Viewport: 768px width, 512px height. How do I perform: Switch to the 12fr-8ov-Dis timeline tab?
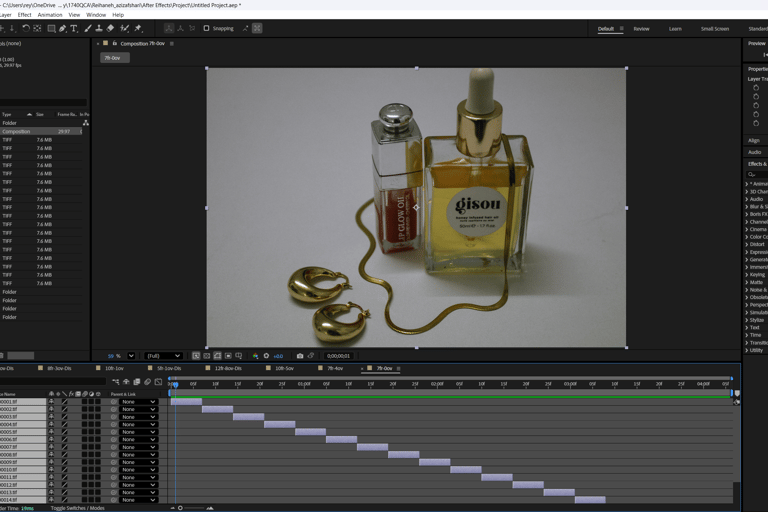coord(228,368)
